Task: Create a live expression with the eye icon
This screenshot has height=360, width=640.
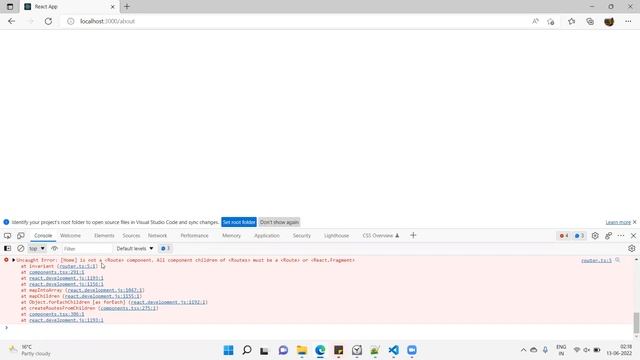Action: [54, 248]
